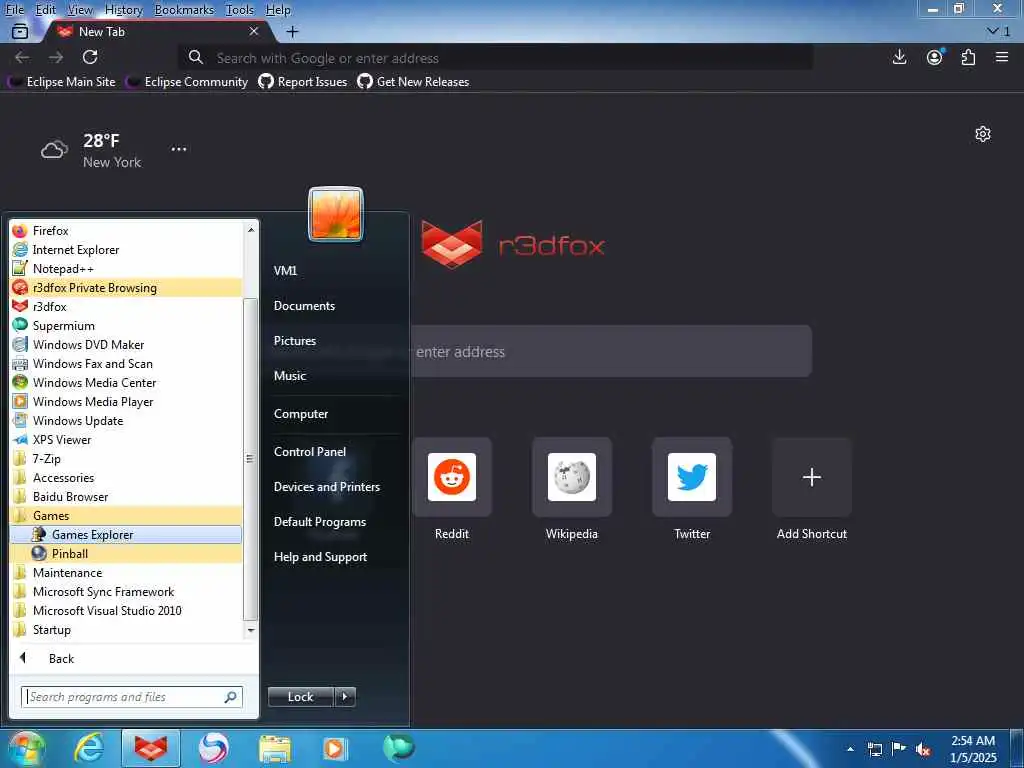The image size is (1024, 768).
Task: Click the Windows Start orb
Action: (x=26, y=748)
